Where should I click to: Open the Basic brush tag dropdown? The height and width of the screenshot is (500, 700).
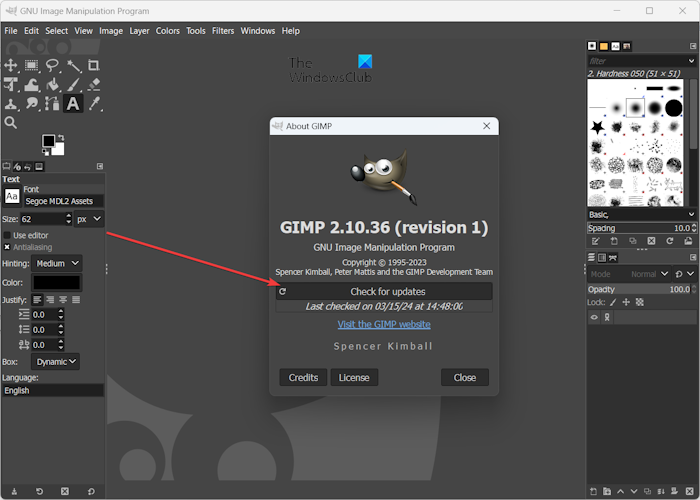coord(642,215)
